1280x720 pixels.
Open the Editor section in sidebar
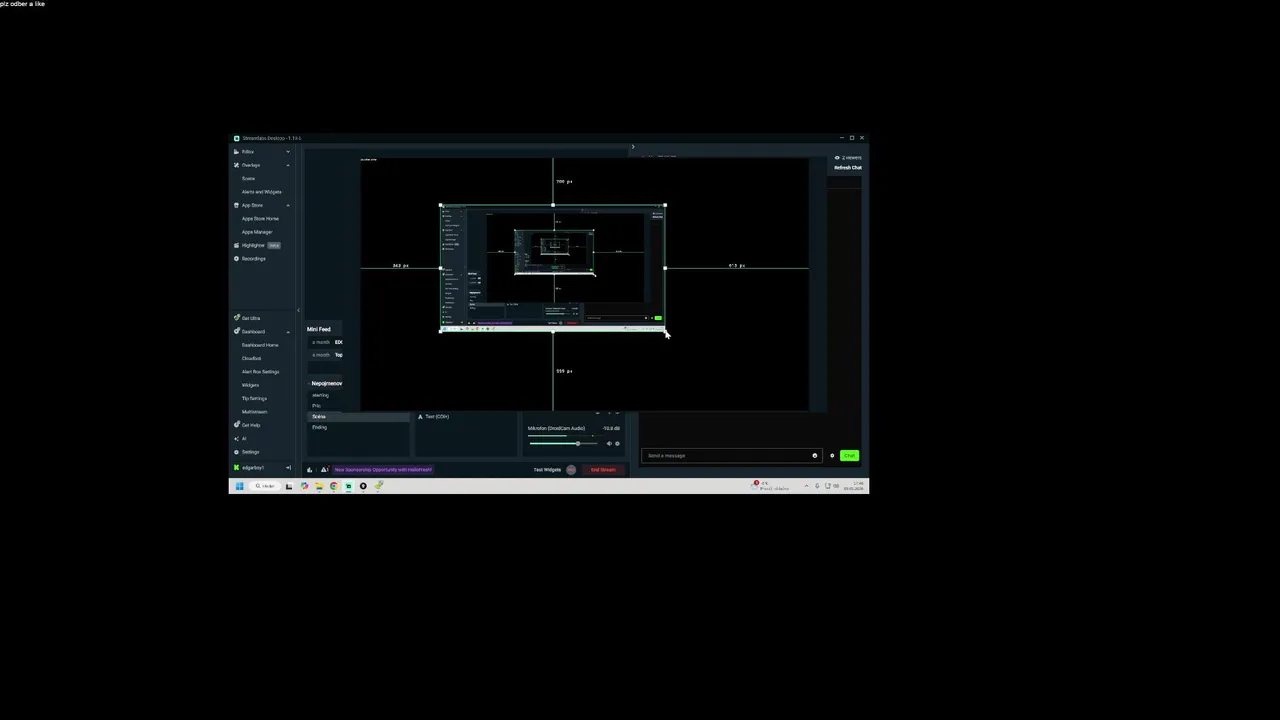(248, 152)
